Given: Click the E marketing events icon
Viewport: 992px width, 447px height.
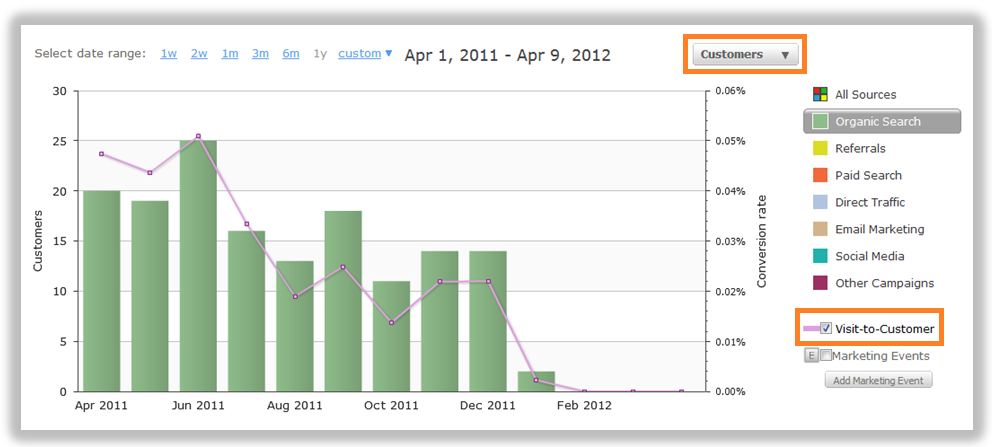Looking at the screenshot, I should click(811, 355).
